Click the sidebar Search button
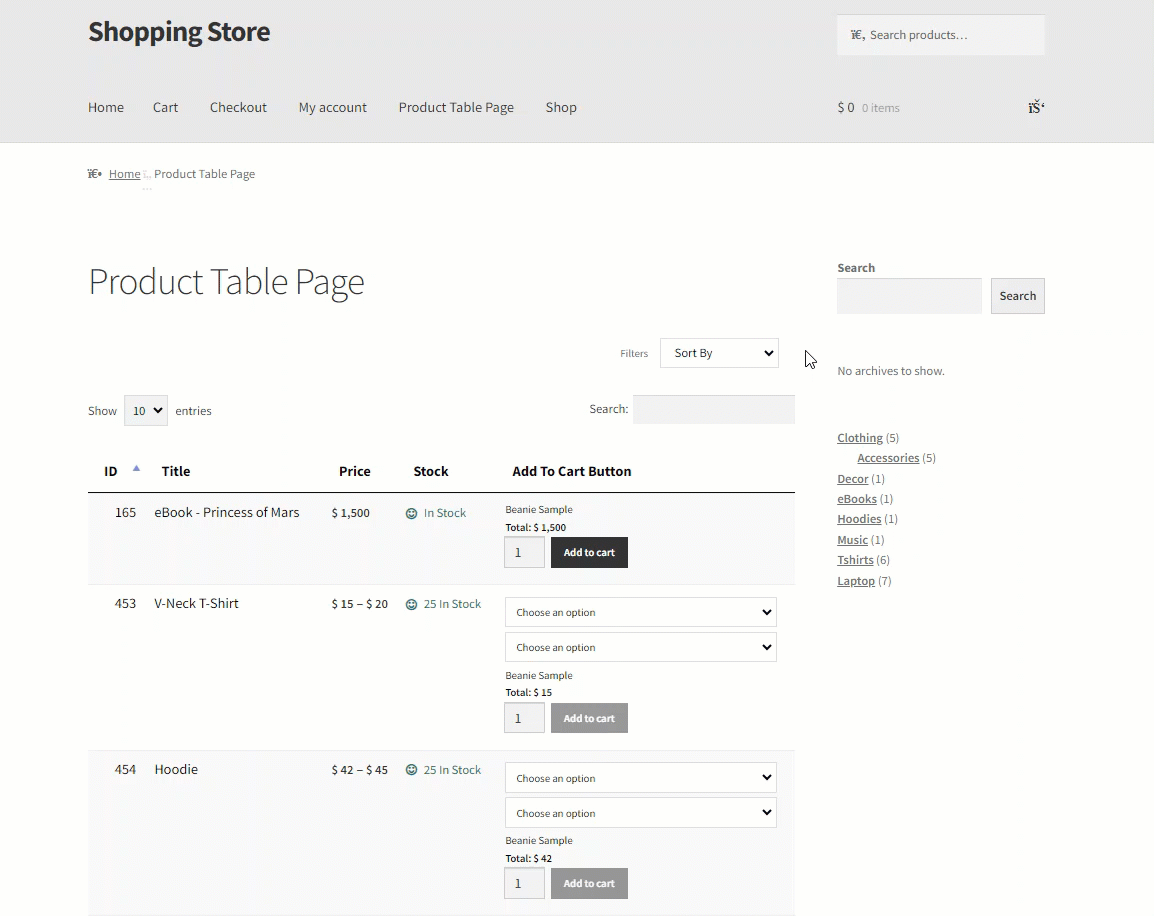The image size is (1154, 916). click(1017, 296)
